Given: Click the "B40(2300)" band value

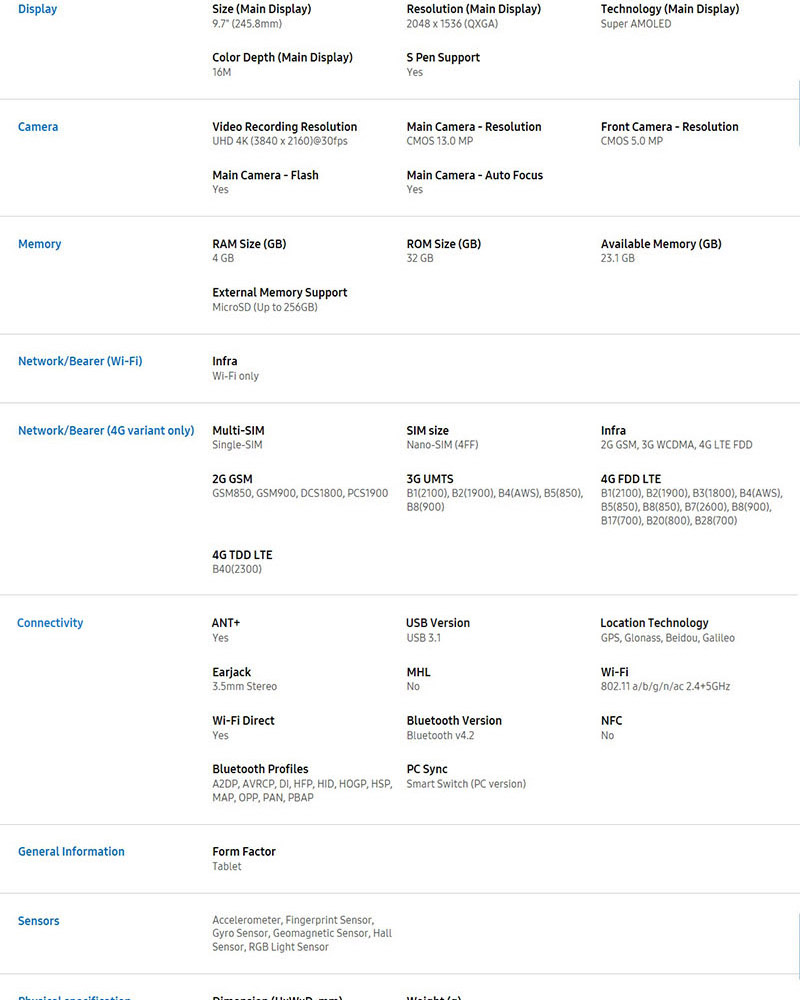Looking at the screenshot, I should tap(237, 570).
